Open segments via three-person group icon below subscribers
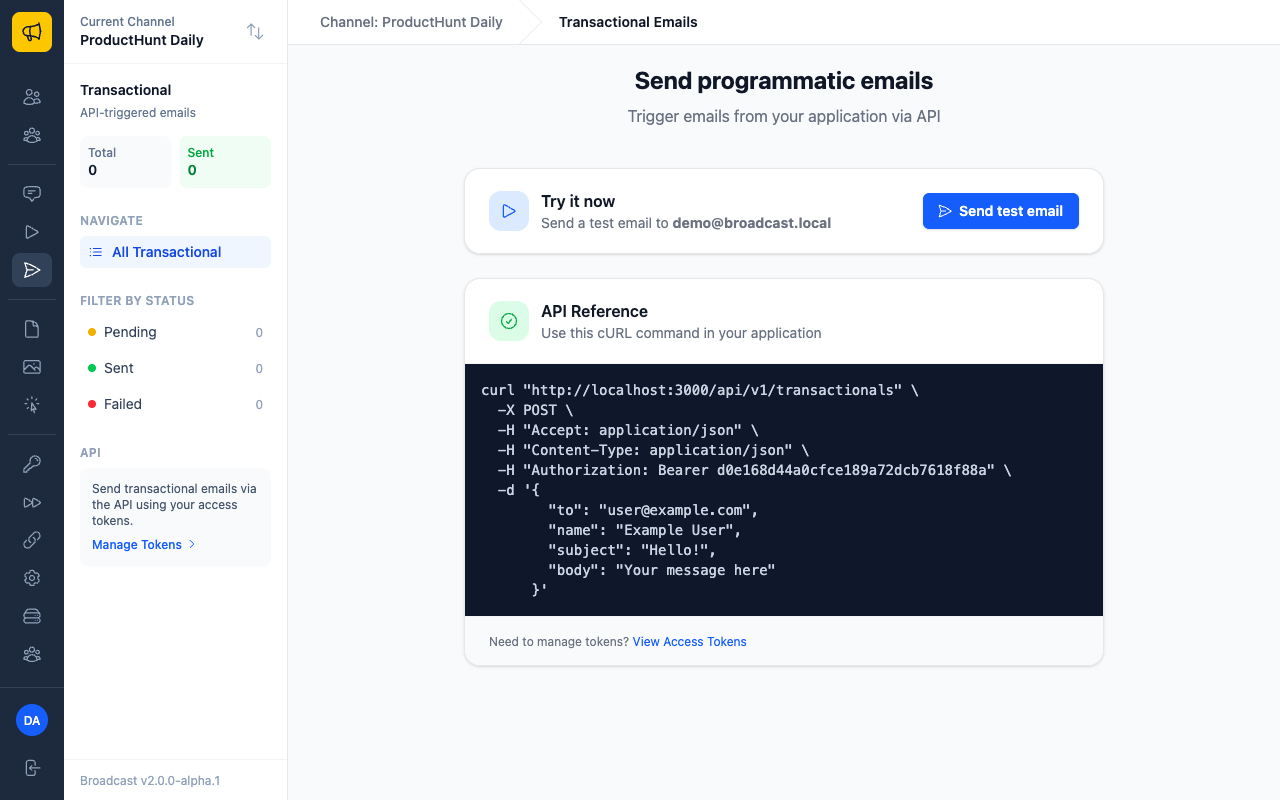Image resolution: width=1280 pixels, height=800 pixels. [x=32, y=135]
